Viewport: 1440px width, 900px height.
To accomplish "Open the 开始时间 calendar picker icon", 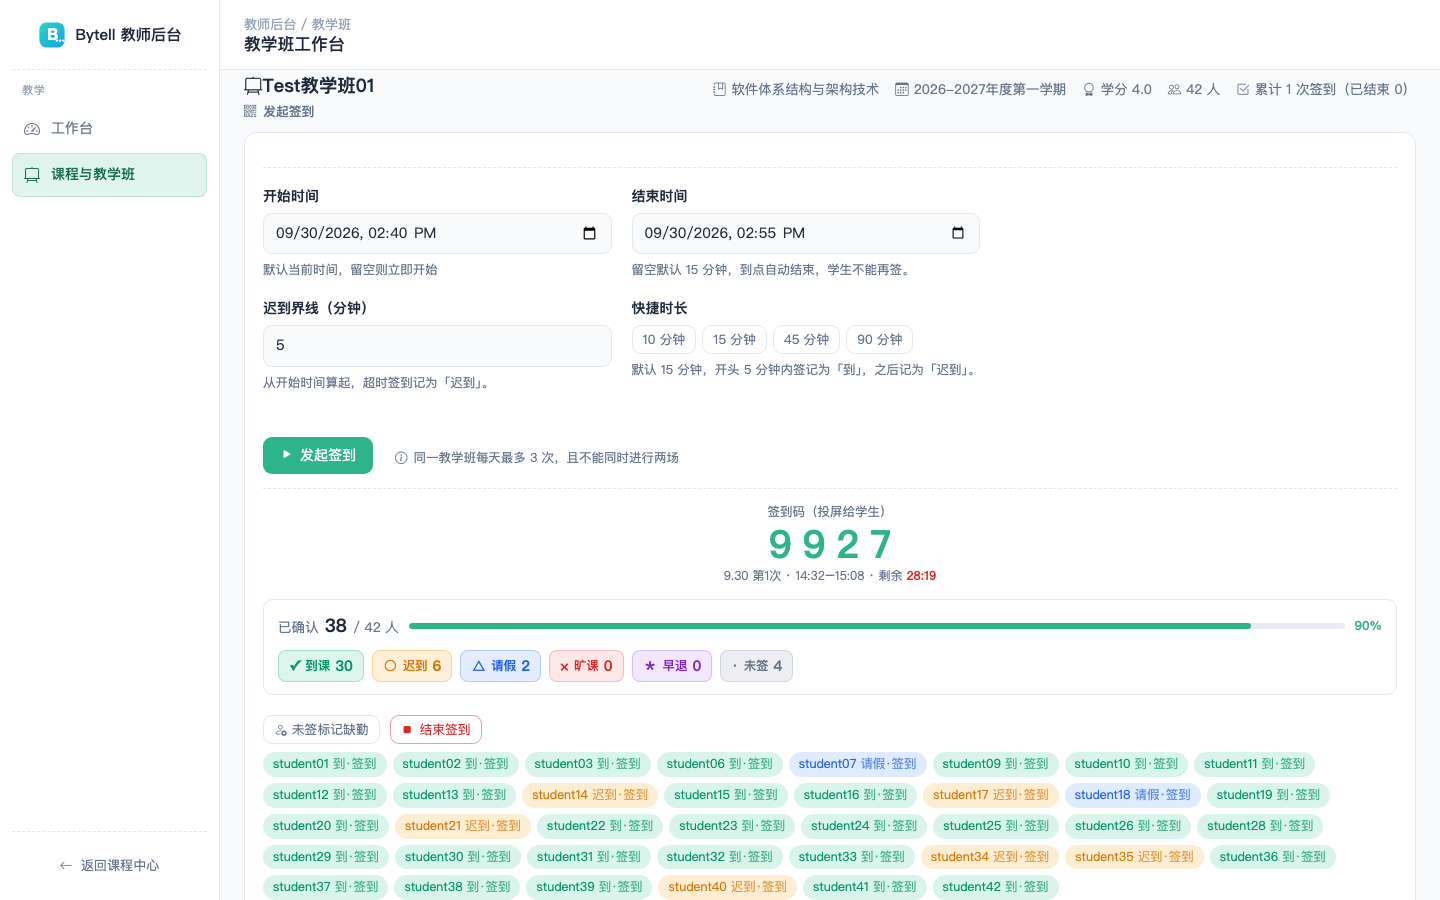I will pos(590,233).
